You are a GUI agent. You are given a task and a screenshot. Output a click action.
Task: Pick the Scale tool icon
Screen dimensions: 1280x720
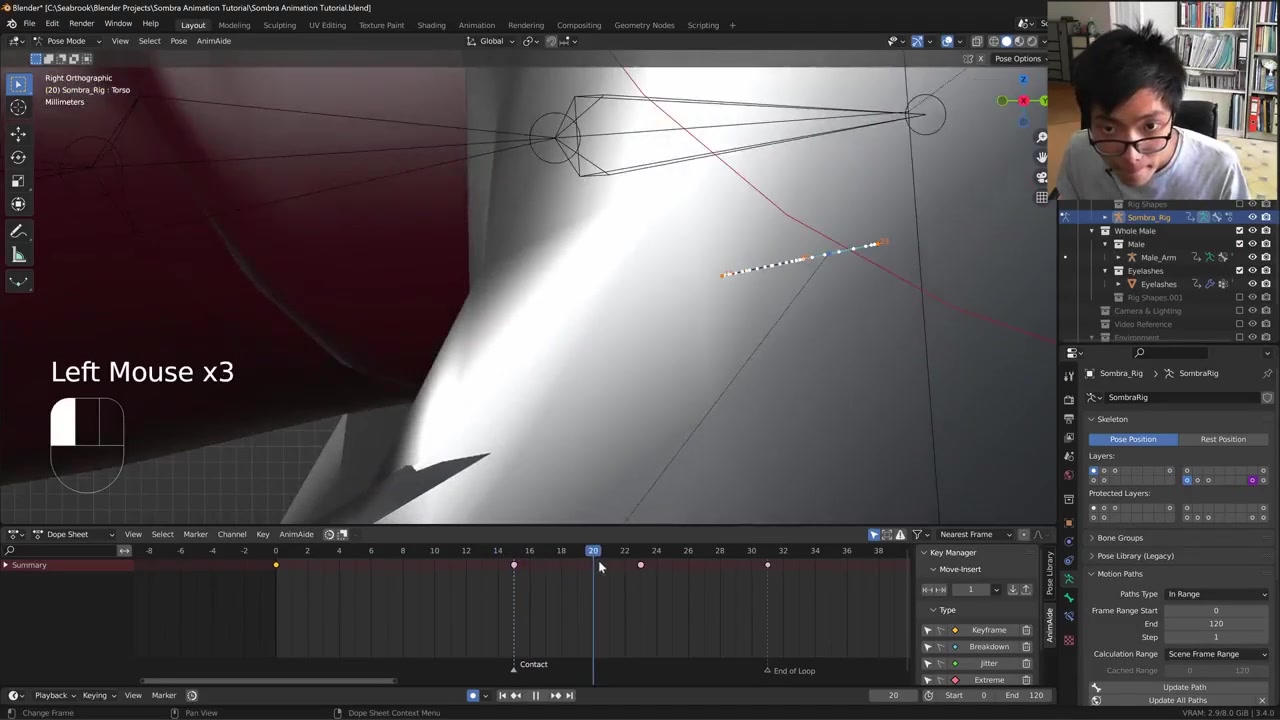point(18,181)
